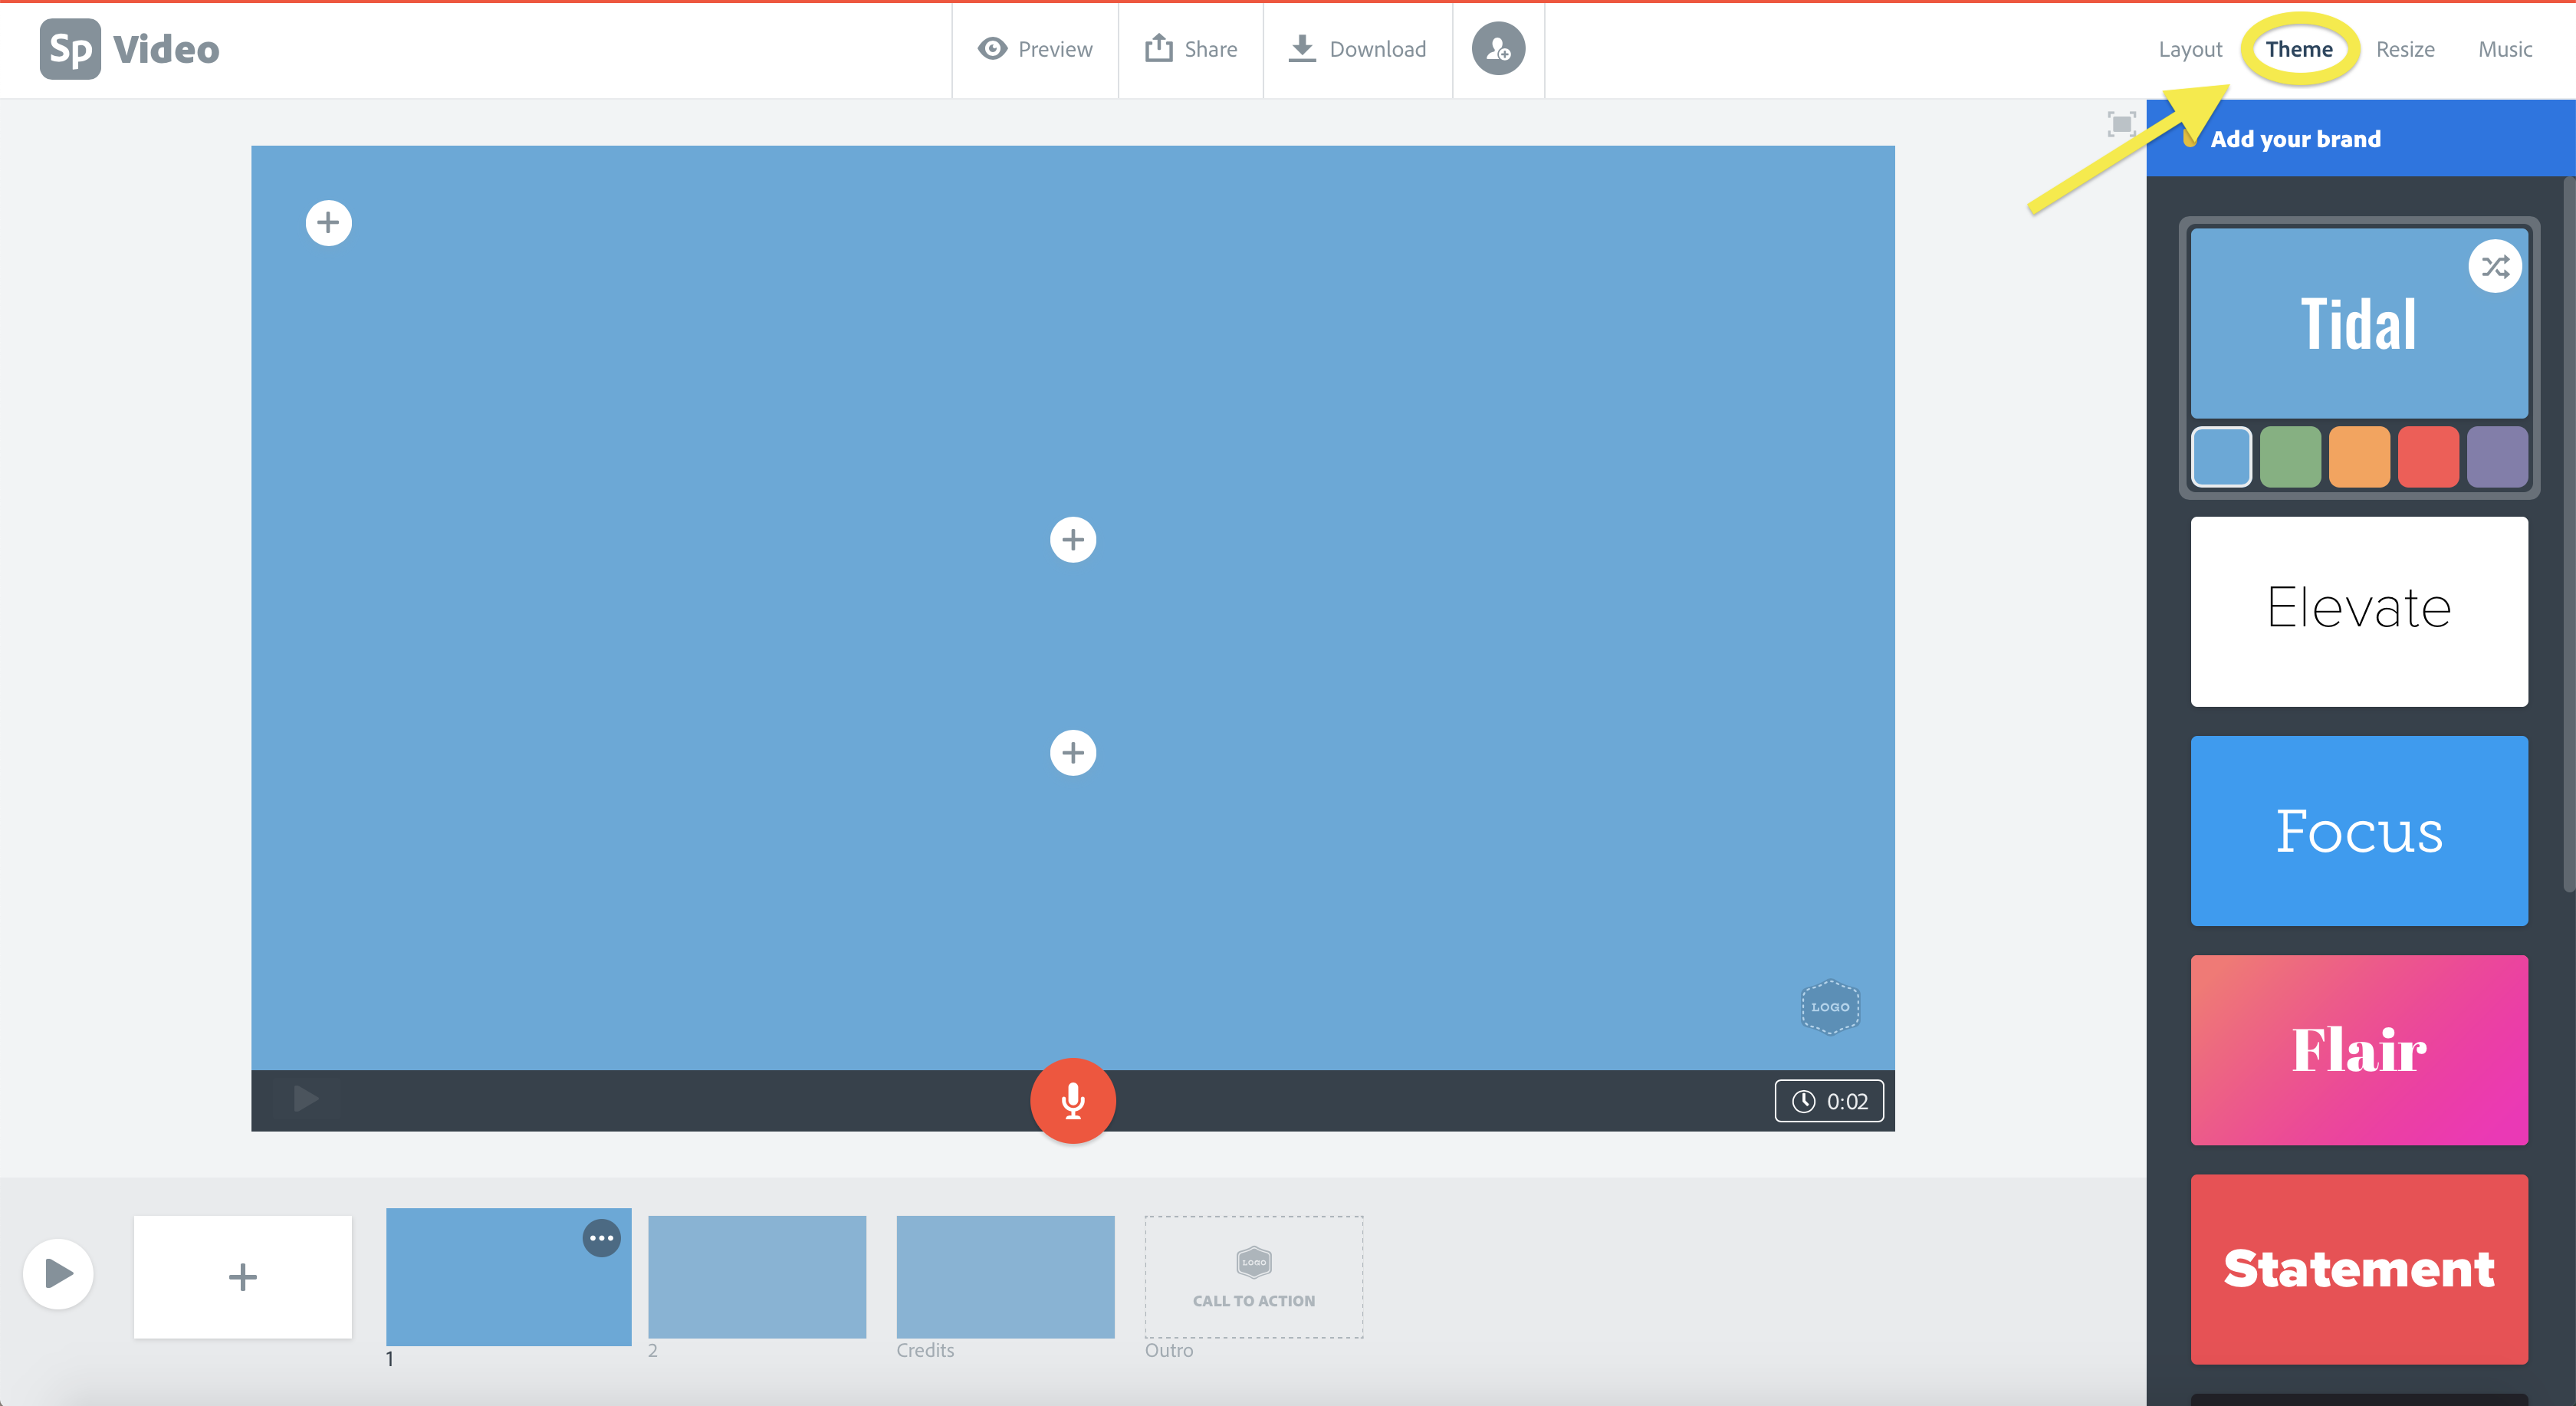Change slide duration 0:02
2576x1406 pixels.
(1829, 1101)
